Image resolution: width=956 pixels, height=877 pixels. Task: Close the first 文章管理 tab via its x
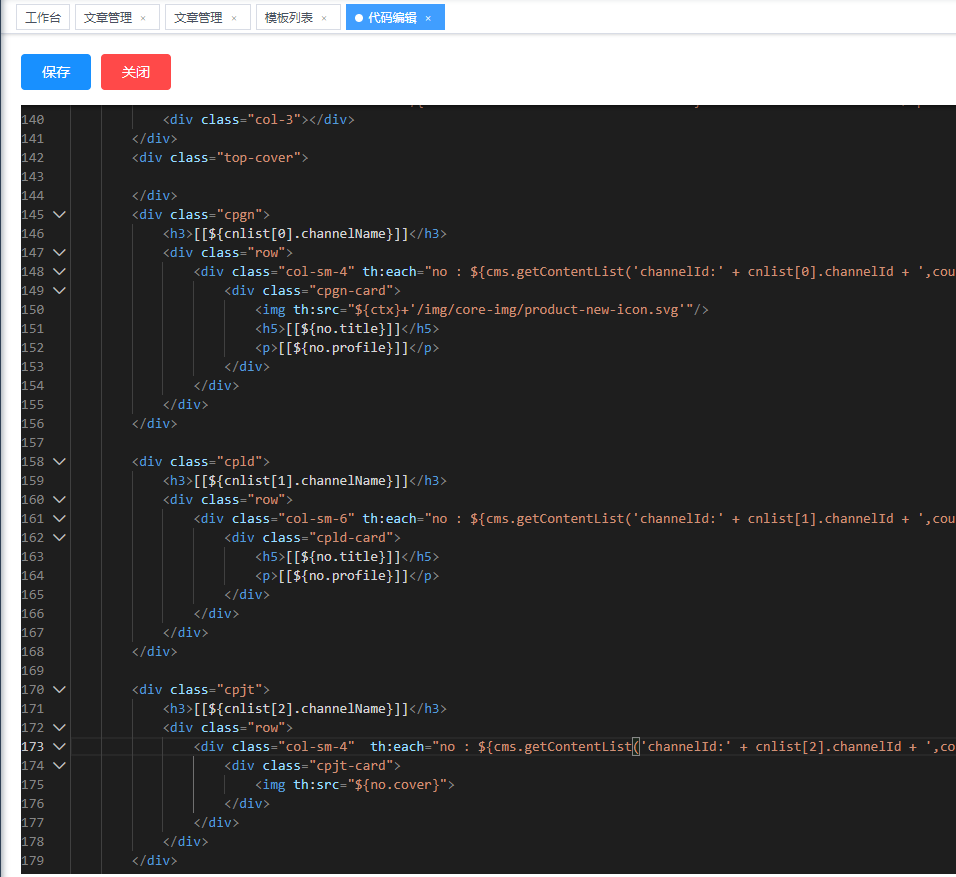click(143, 18)
